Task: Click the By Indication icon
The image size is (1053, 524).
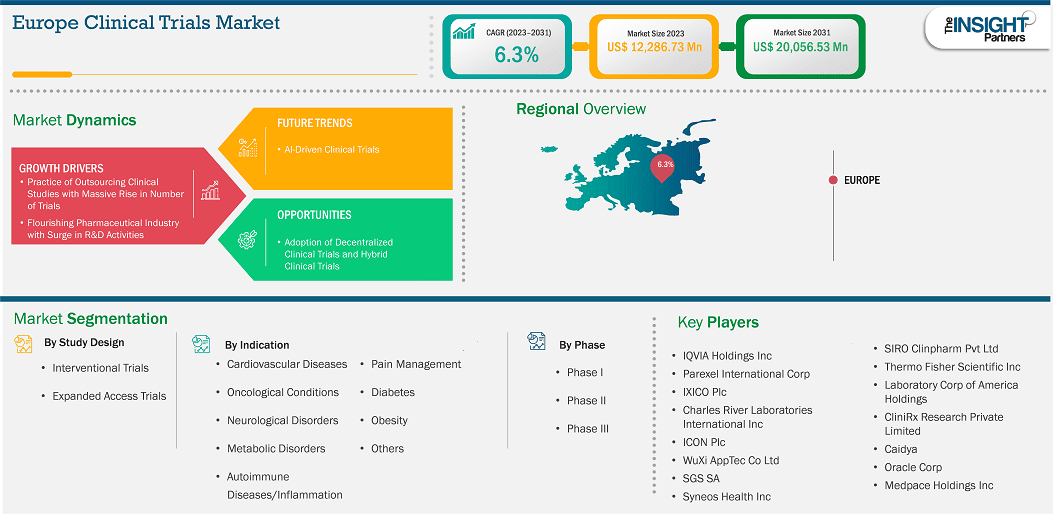Action: click(201, 344)
